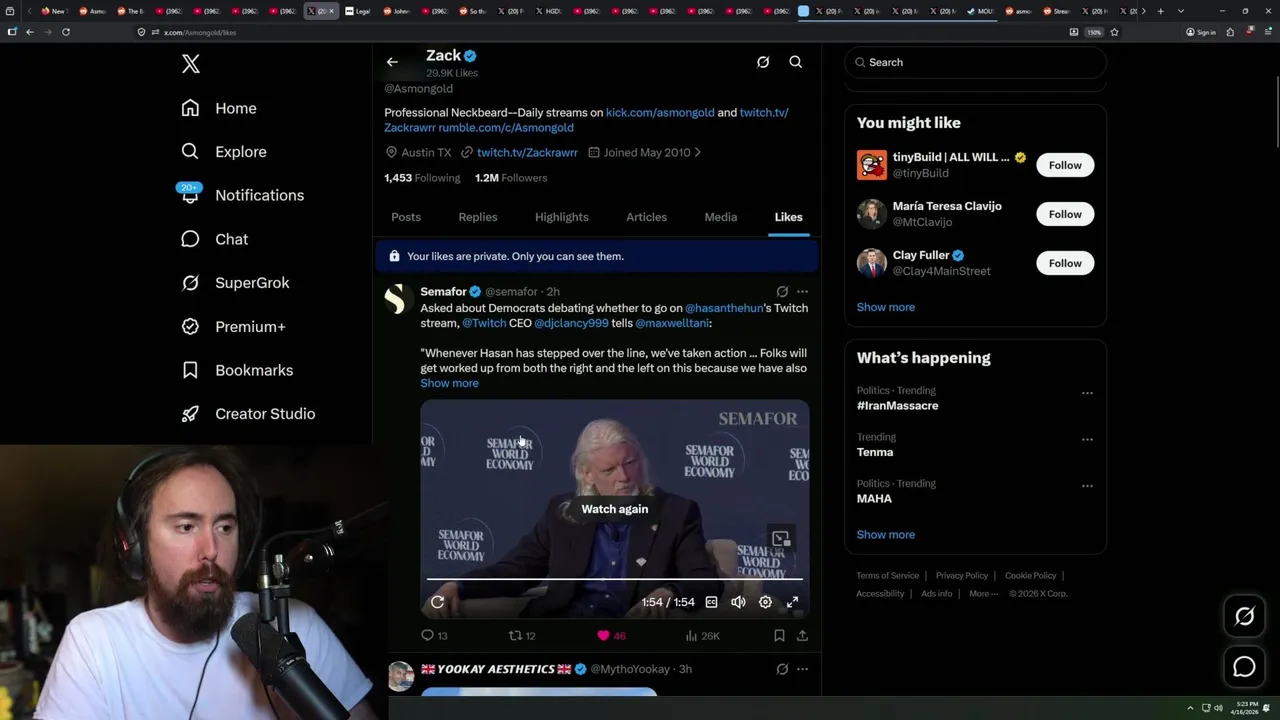Reload page in browser toolbar
Image resolution: width=1280 pixels, height=720 pixels.
pos(66,32)
